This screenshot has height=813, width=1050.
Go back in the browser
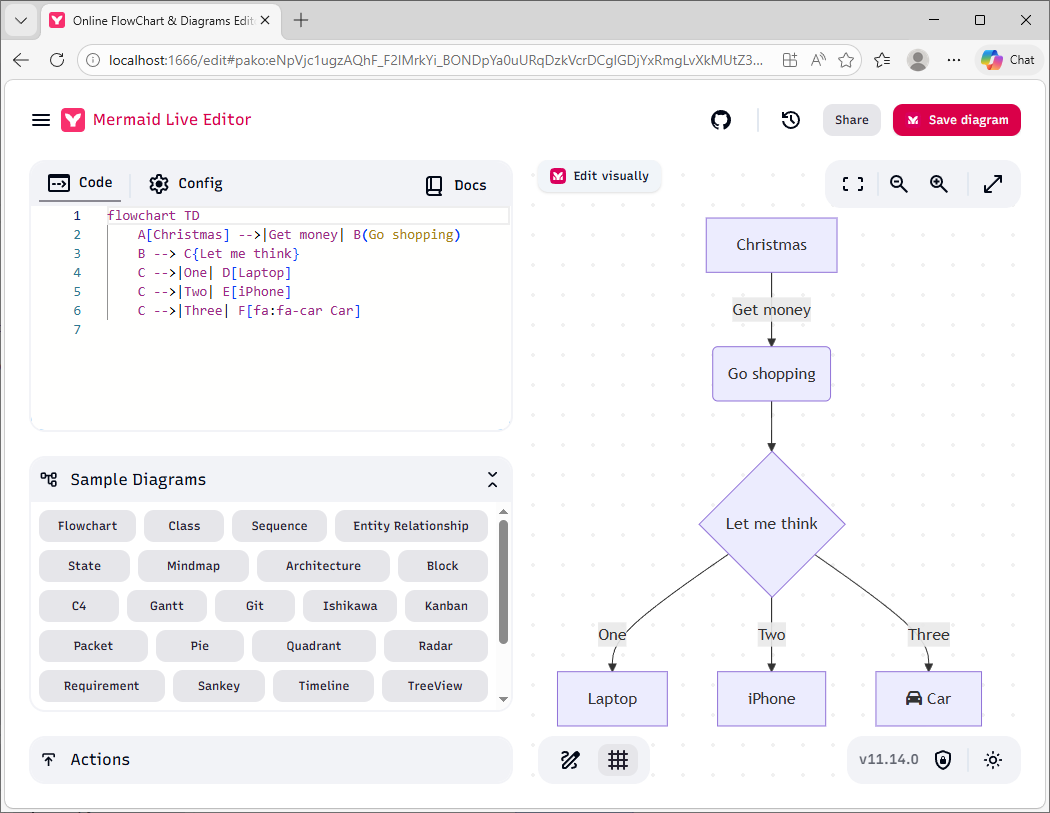click(x=21, y=60)
